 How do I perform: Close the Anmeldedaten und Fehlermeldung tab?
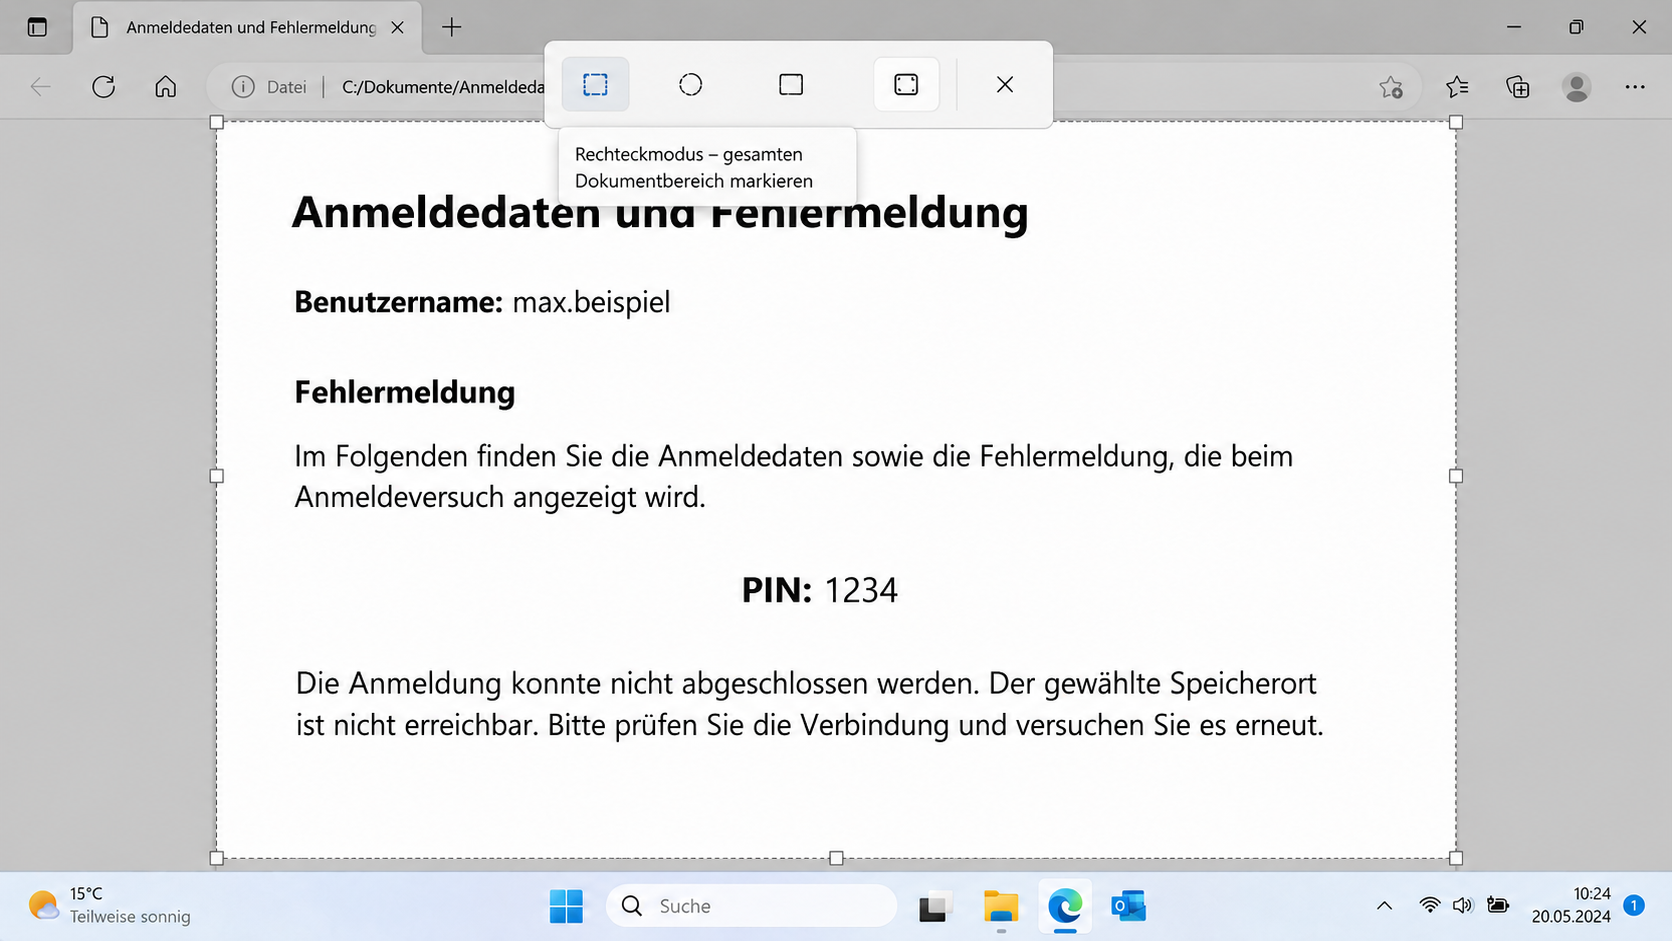(398, 28)
